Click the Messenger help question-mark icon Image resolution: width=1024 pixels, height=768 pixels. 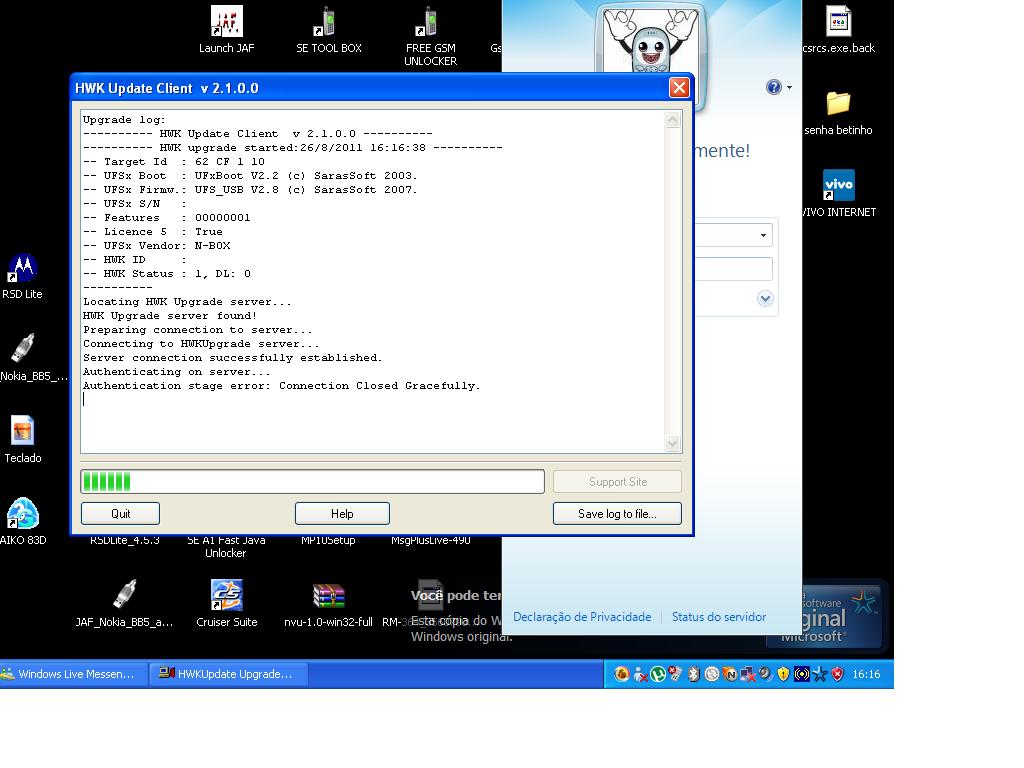tap(773, 87)
